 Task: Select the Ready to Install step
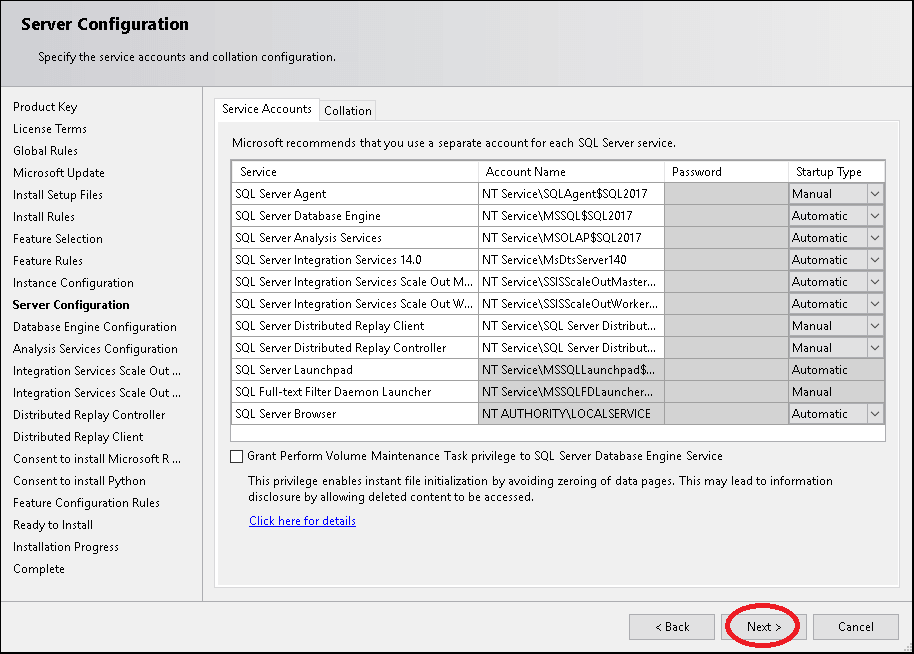coord(52,525)
